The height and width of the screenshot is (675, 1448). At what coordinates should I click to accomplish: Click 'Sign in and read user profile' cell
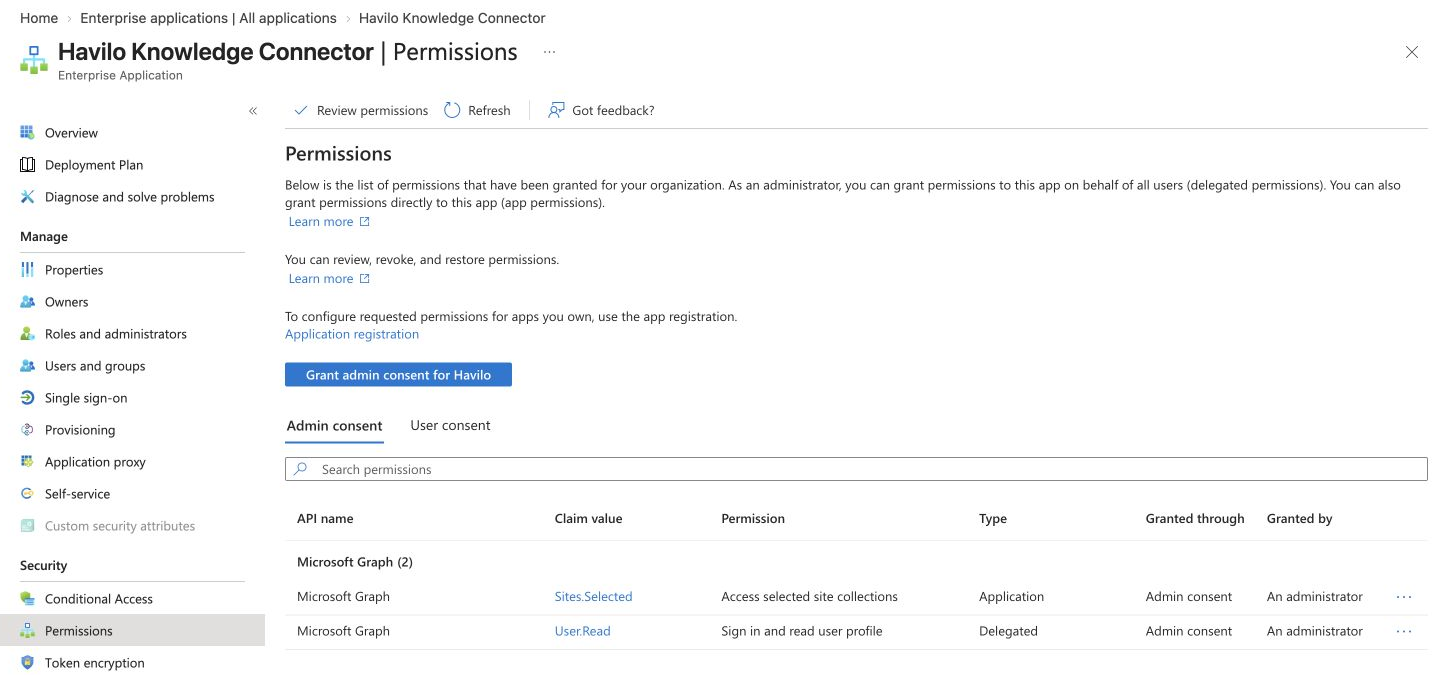coord(801,631)
